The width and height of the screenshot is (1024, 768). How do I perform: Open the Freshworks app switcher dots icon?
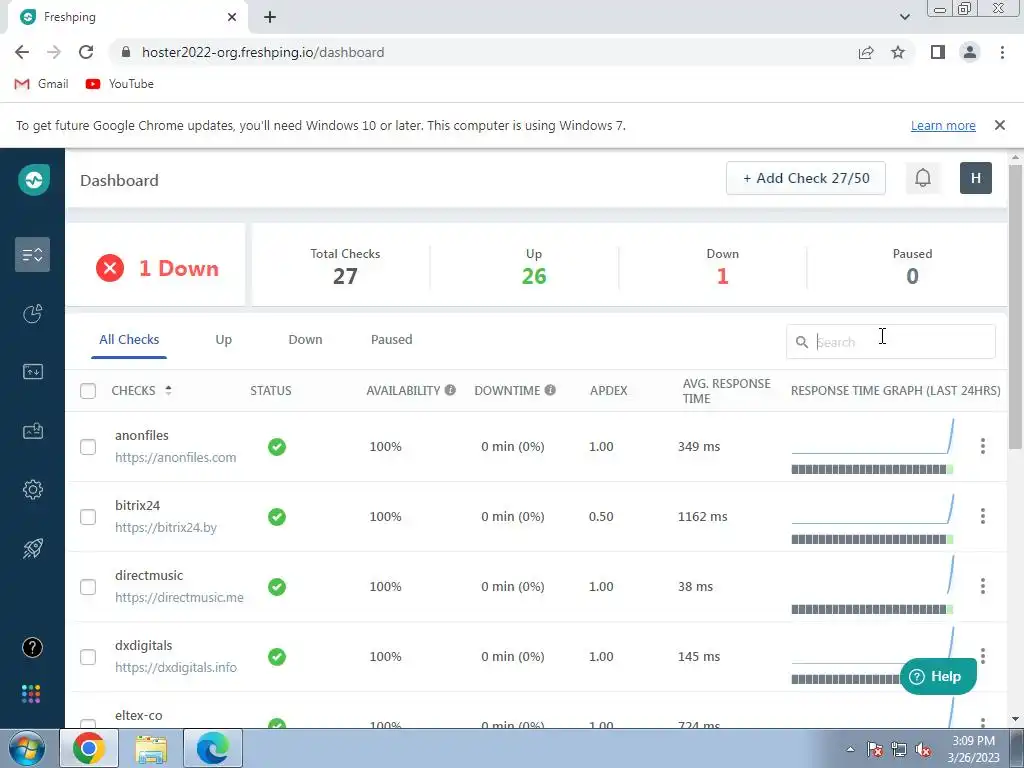(x=31, y=694)
